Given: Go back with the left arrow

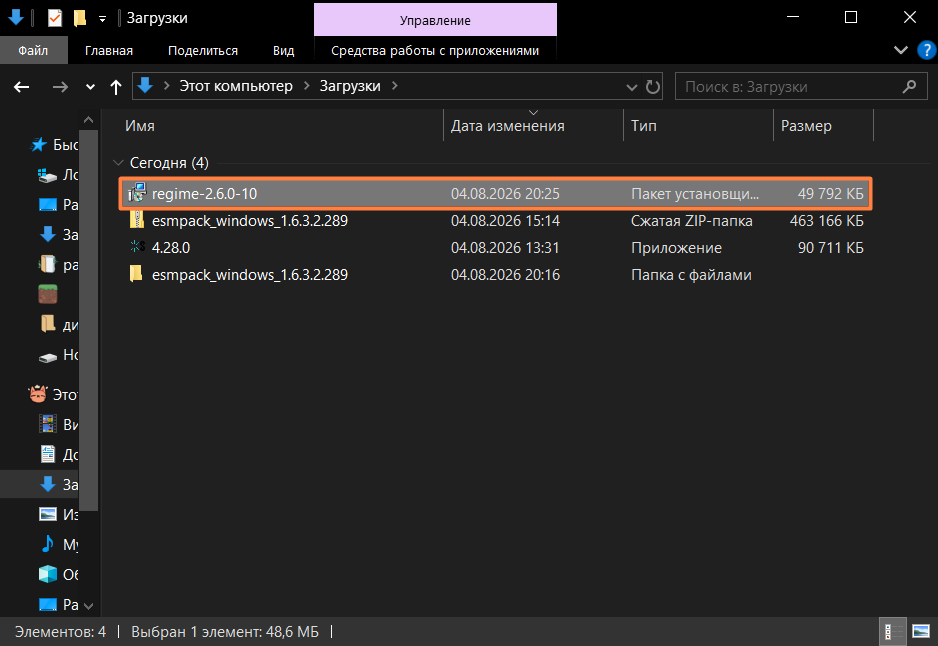Looking at the screenshot, I should tap(22, 87).
